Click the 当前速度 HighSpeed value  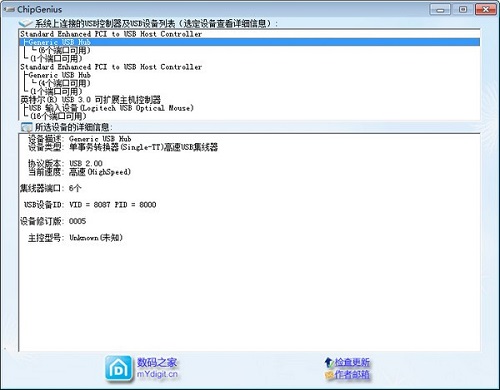tap(100, 172)
